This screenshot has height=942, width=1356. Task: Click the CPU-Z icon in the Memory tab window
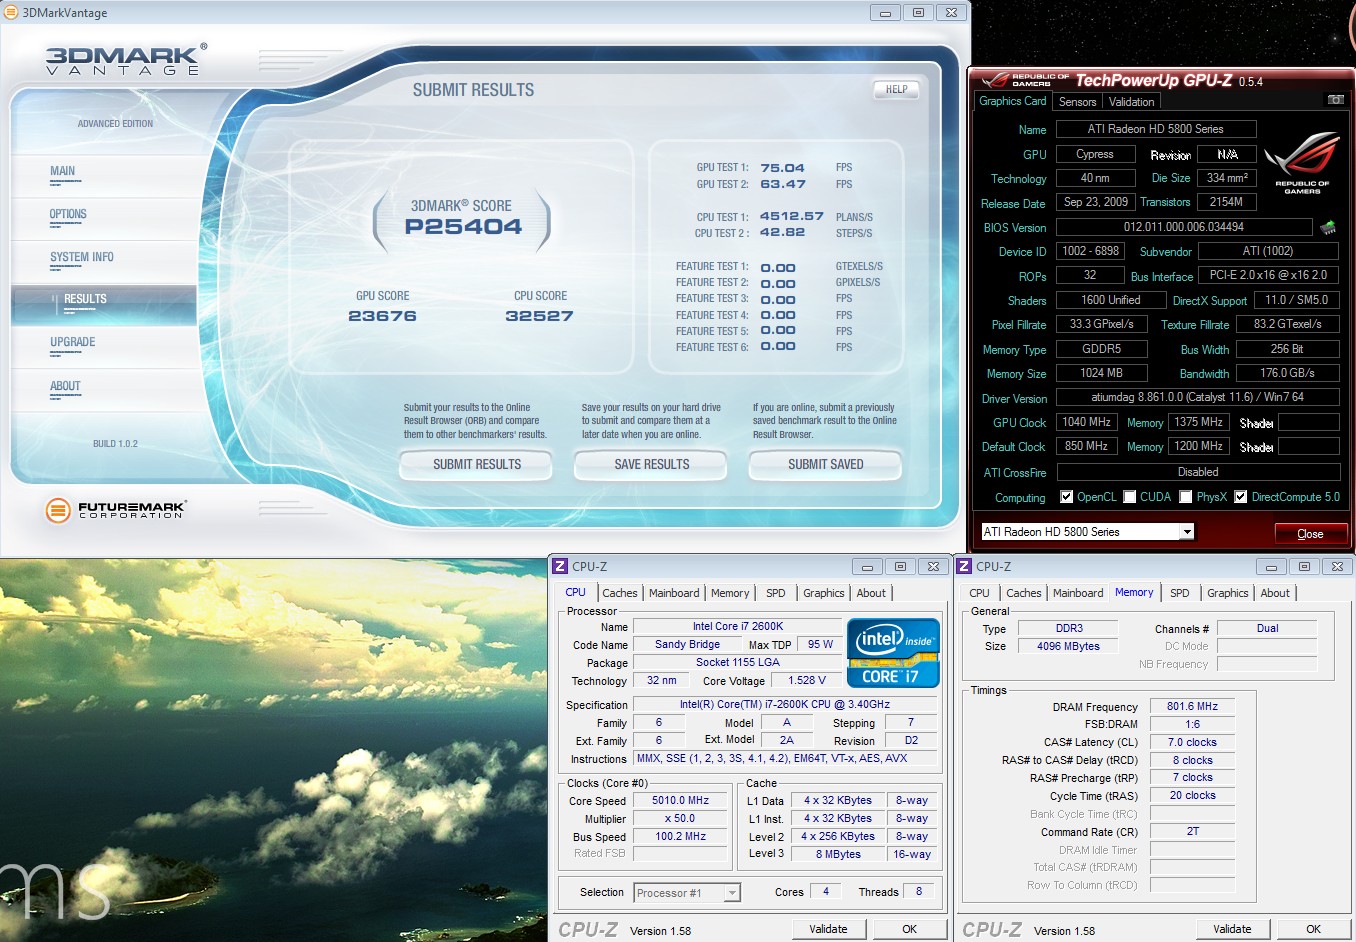964,566
